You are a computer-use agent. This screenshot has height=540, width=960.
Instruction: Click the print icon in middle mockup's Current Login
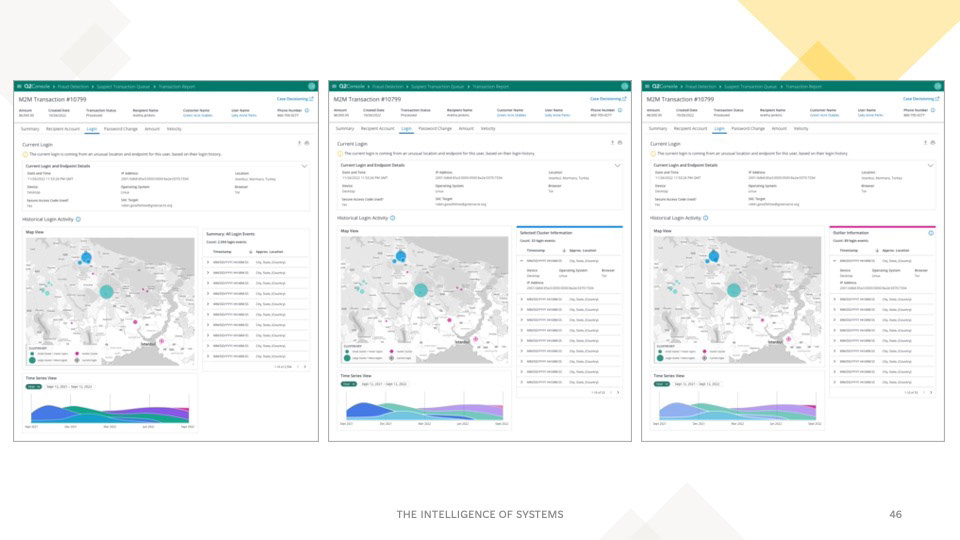620,143
